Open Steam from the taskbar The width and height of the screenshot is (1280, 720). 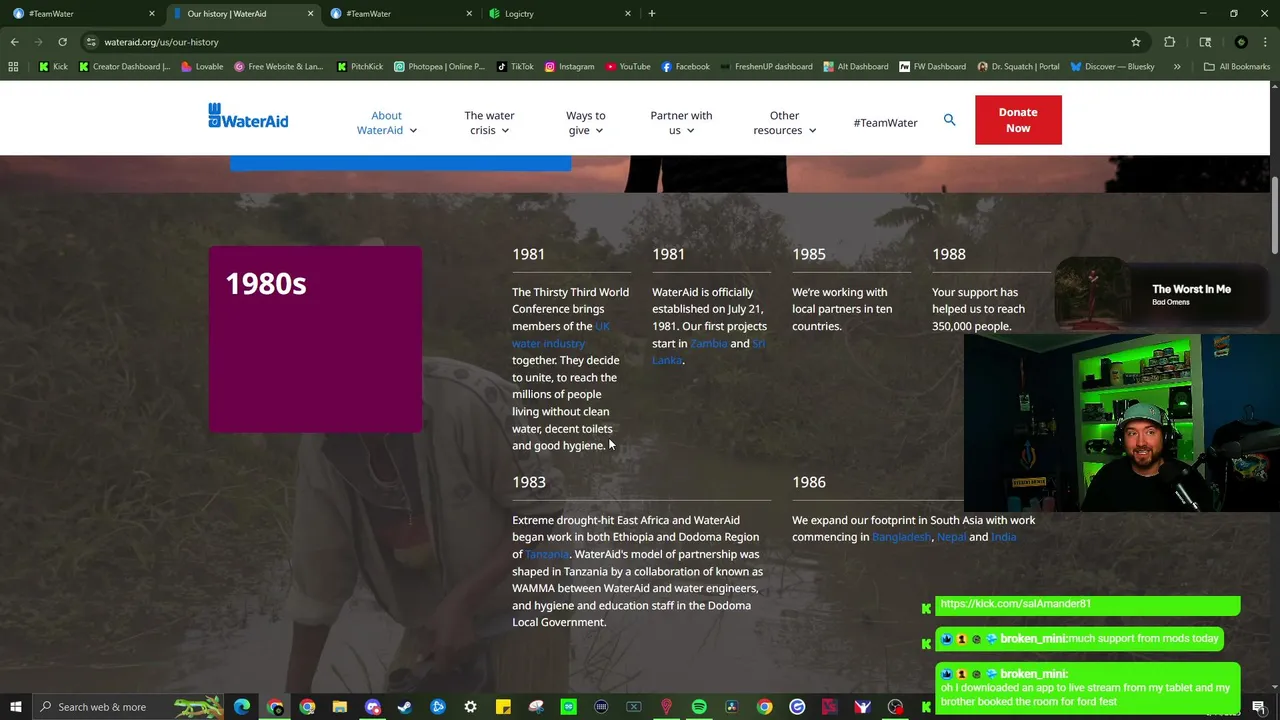pos(405,707)
